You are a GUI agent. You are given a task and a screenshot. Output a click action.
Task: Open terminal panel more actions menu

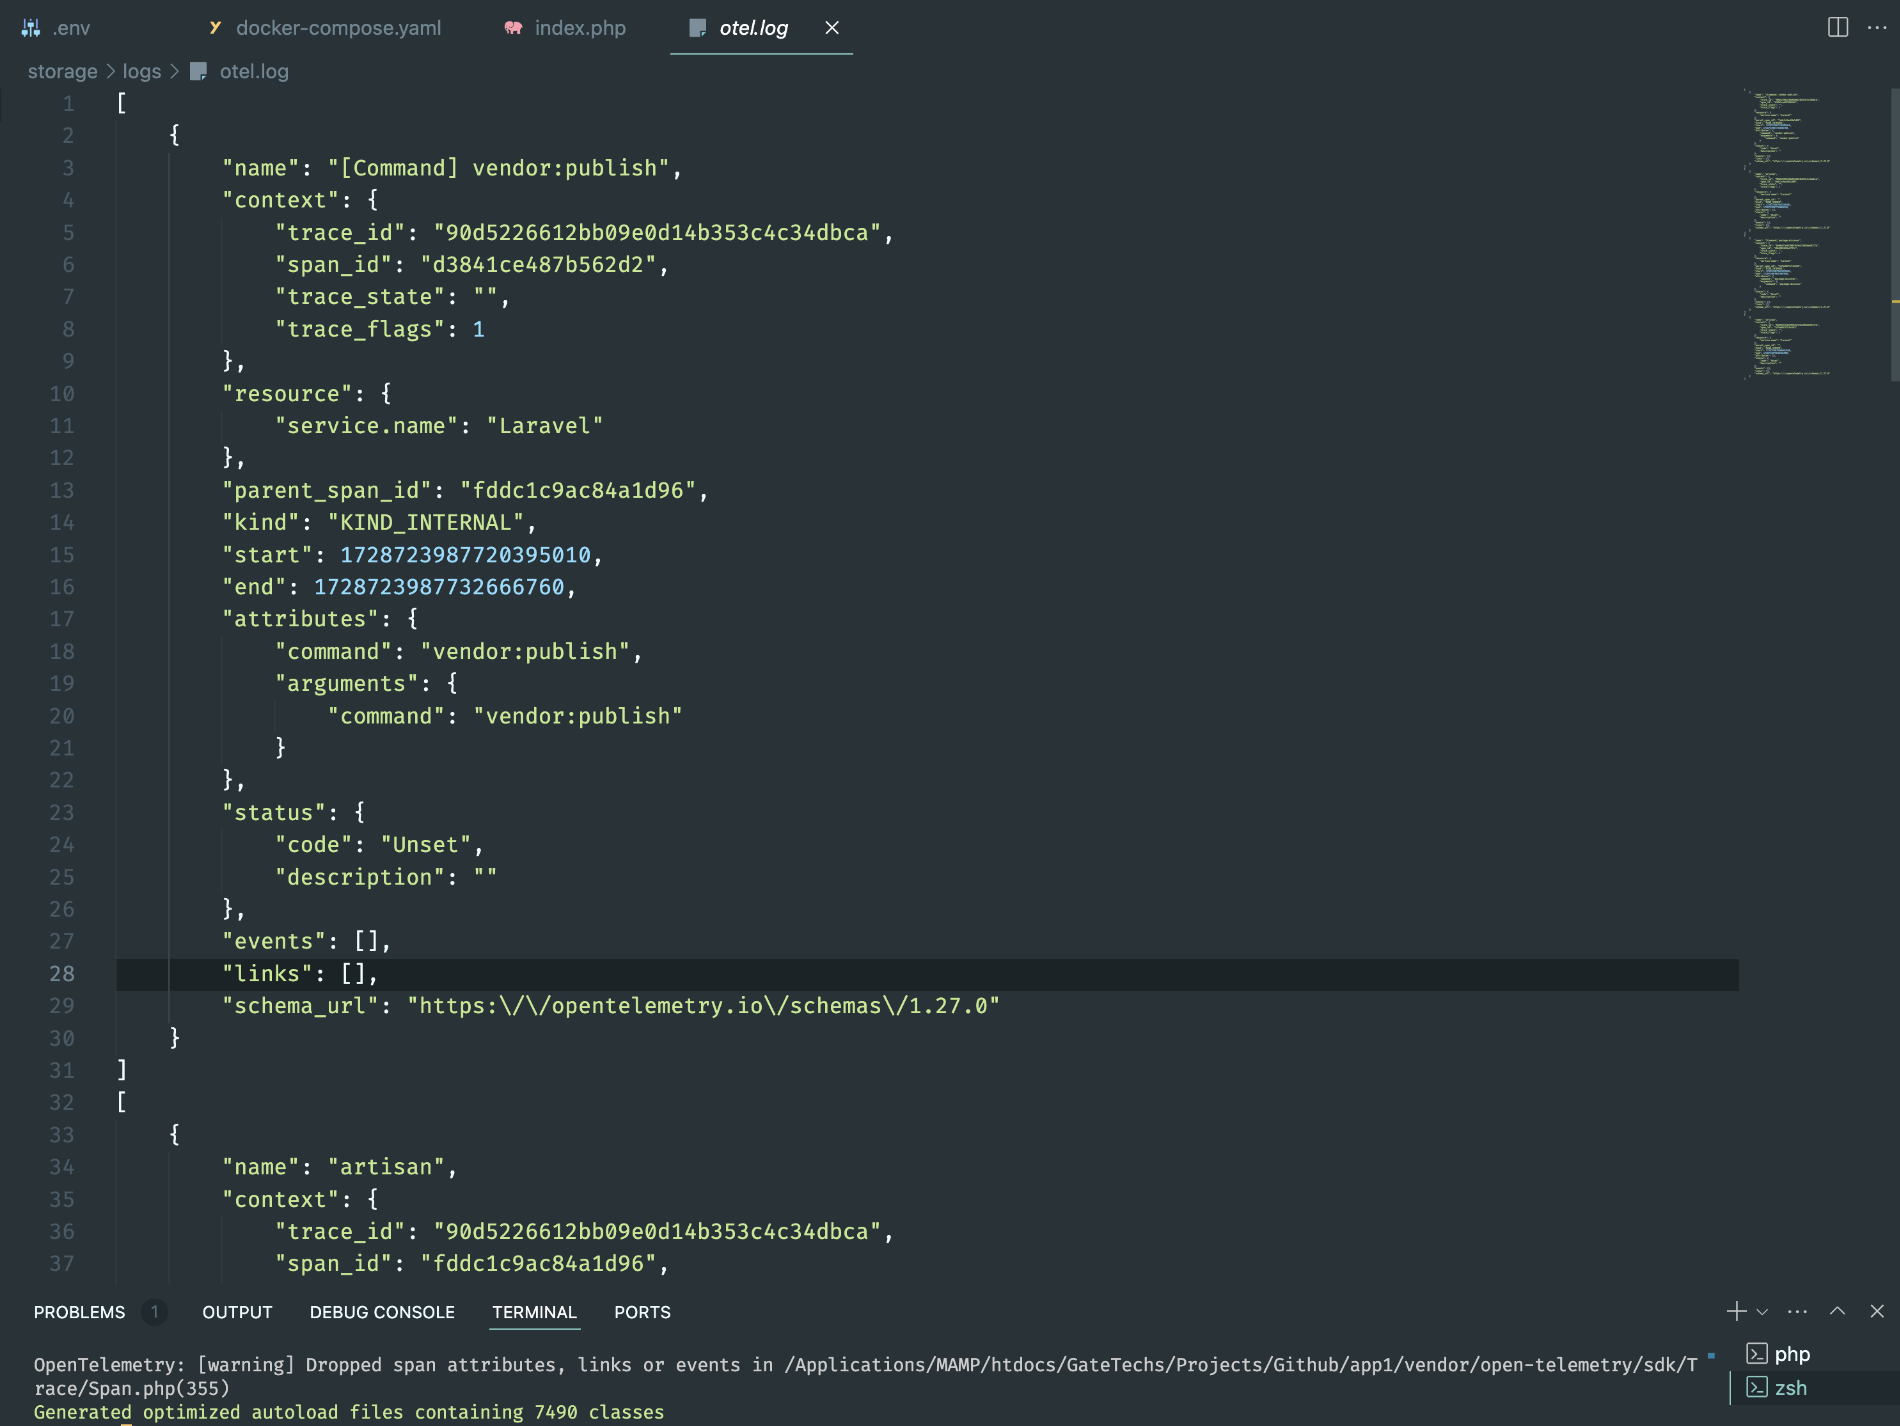[1798, 1311]
